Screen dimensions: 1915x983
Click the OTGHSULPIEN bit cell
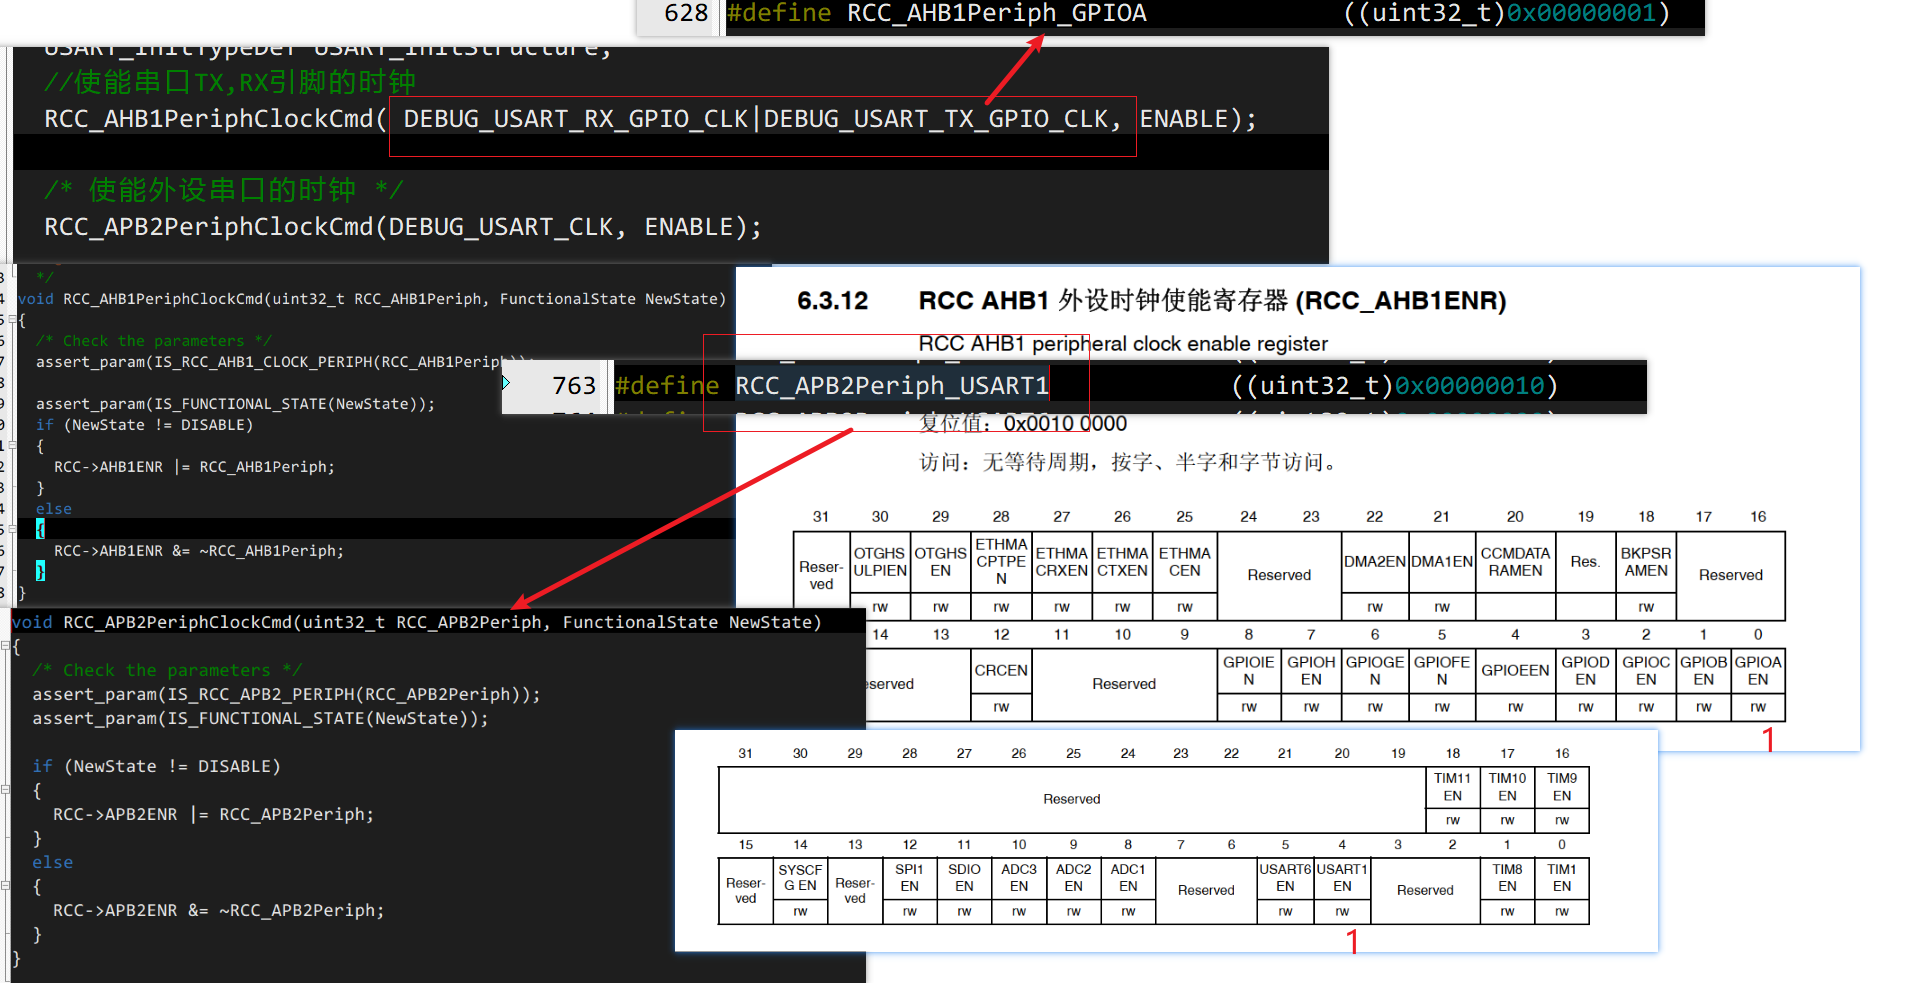click(x=880, y=562)
